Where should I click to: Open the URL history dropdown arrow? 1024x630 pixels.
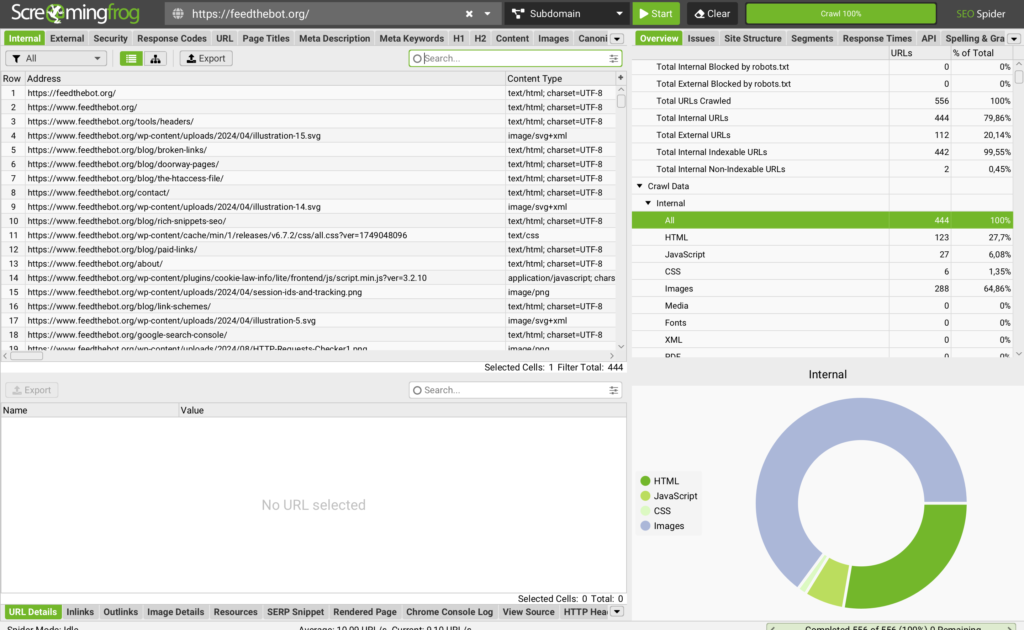[487, 14]
